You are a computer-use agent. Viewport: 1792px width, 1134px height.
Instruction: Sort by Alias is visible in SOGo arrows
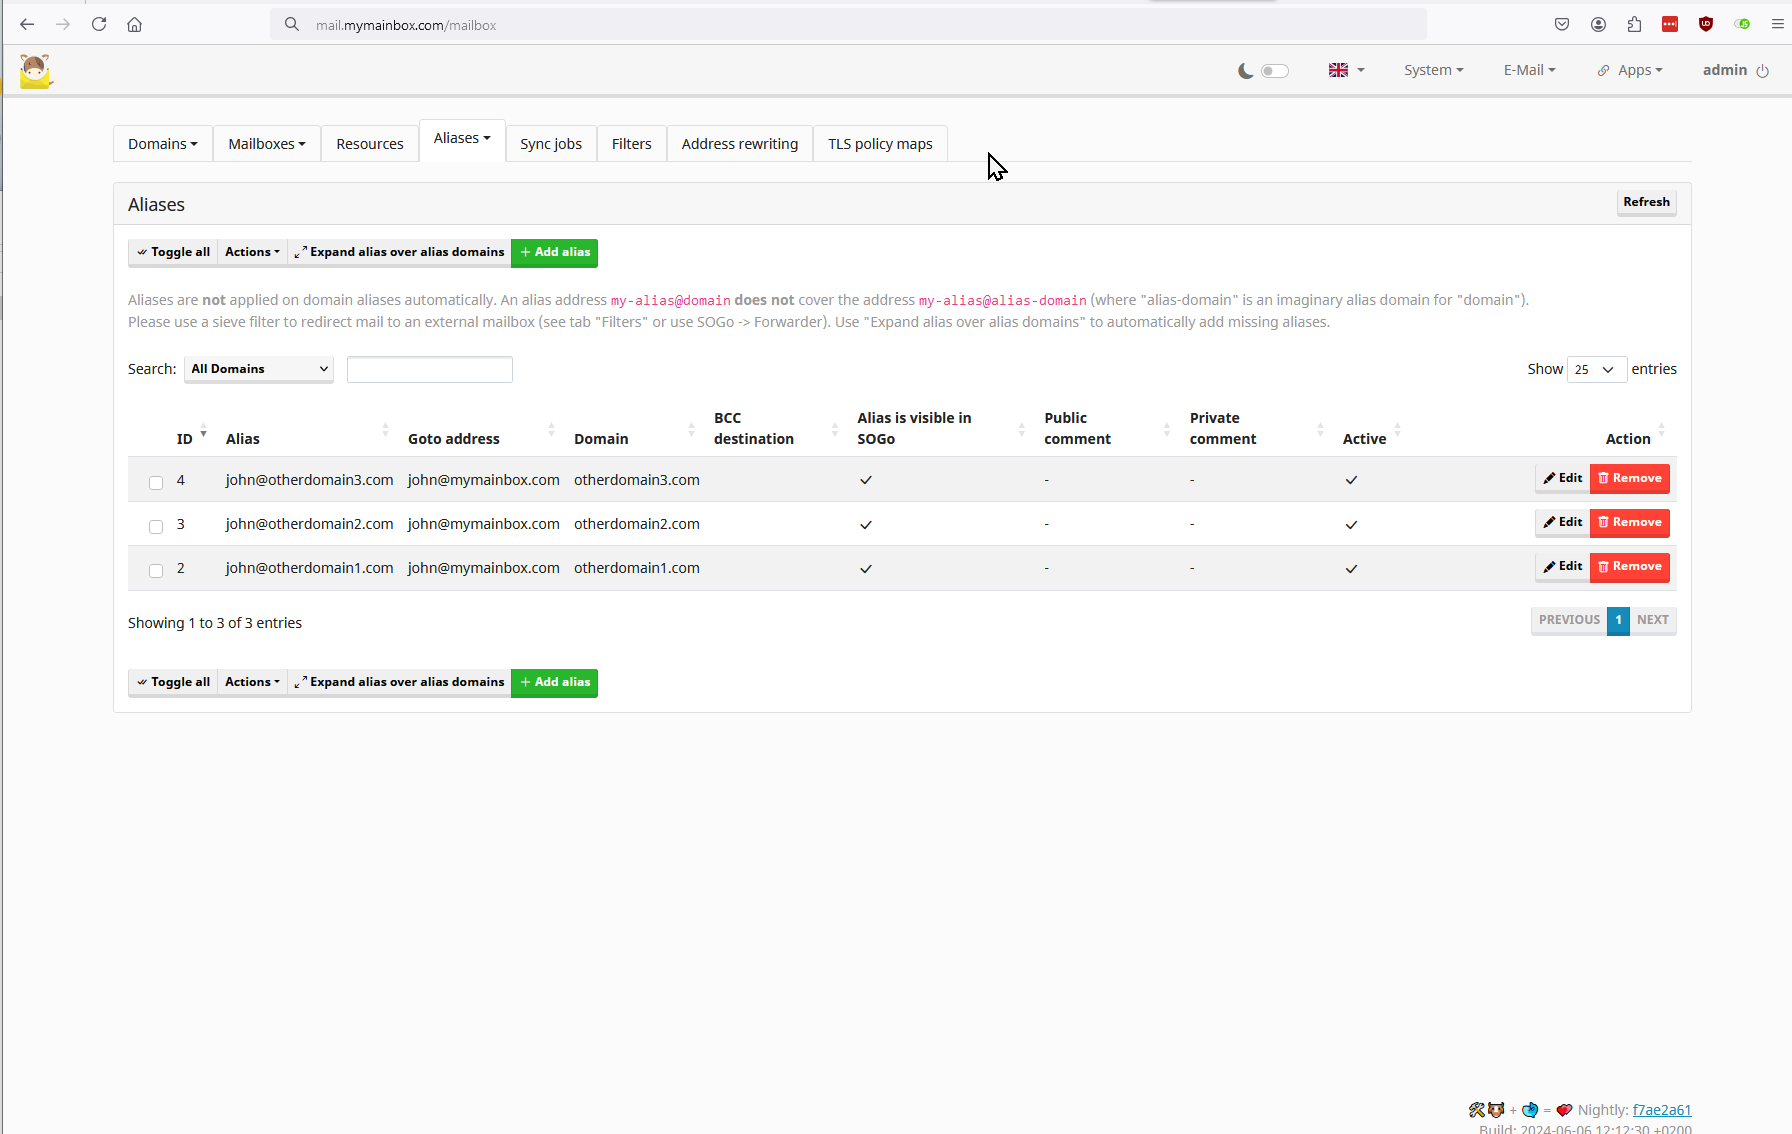tap(1022, 430)
